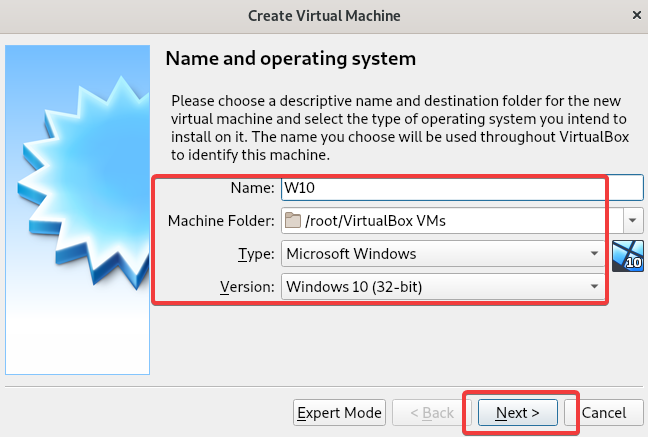Open the Version dropdown showing Windows 10 (32-bit)
Screen dimensions: 648x437
[443, 287]
